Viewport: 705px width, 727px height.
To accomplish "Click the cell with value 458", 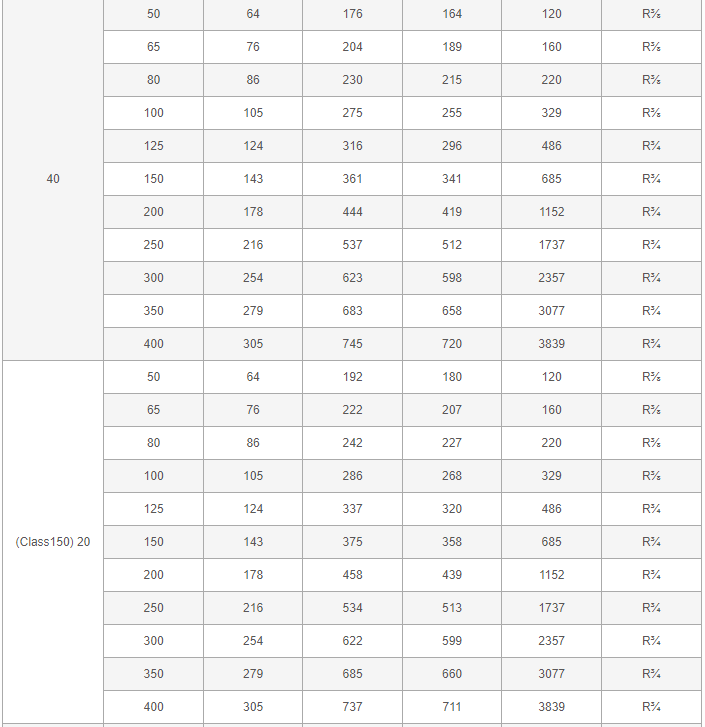I will pyautogui.click(x=352, y=575).
